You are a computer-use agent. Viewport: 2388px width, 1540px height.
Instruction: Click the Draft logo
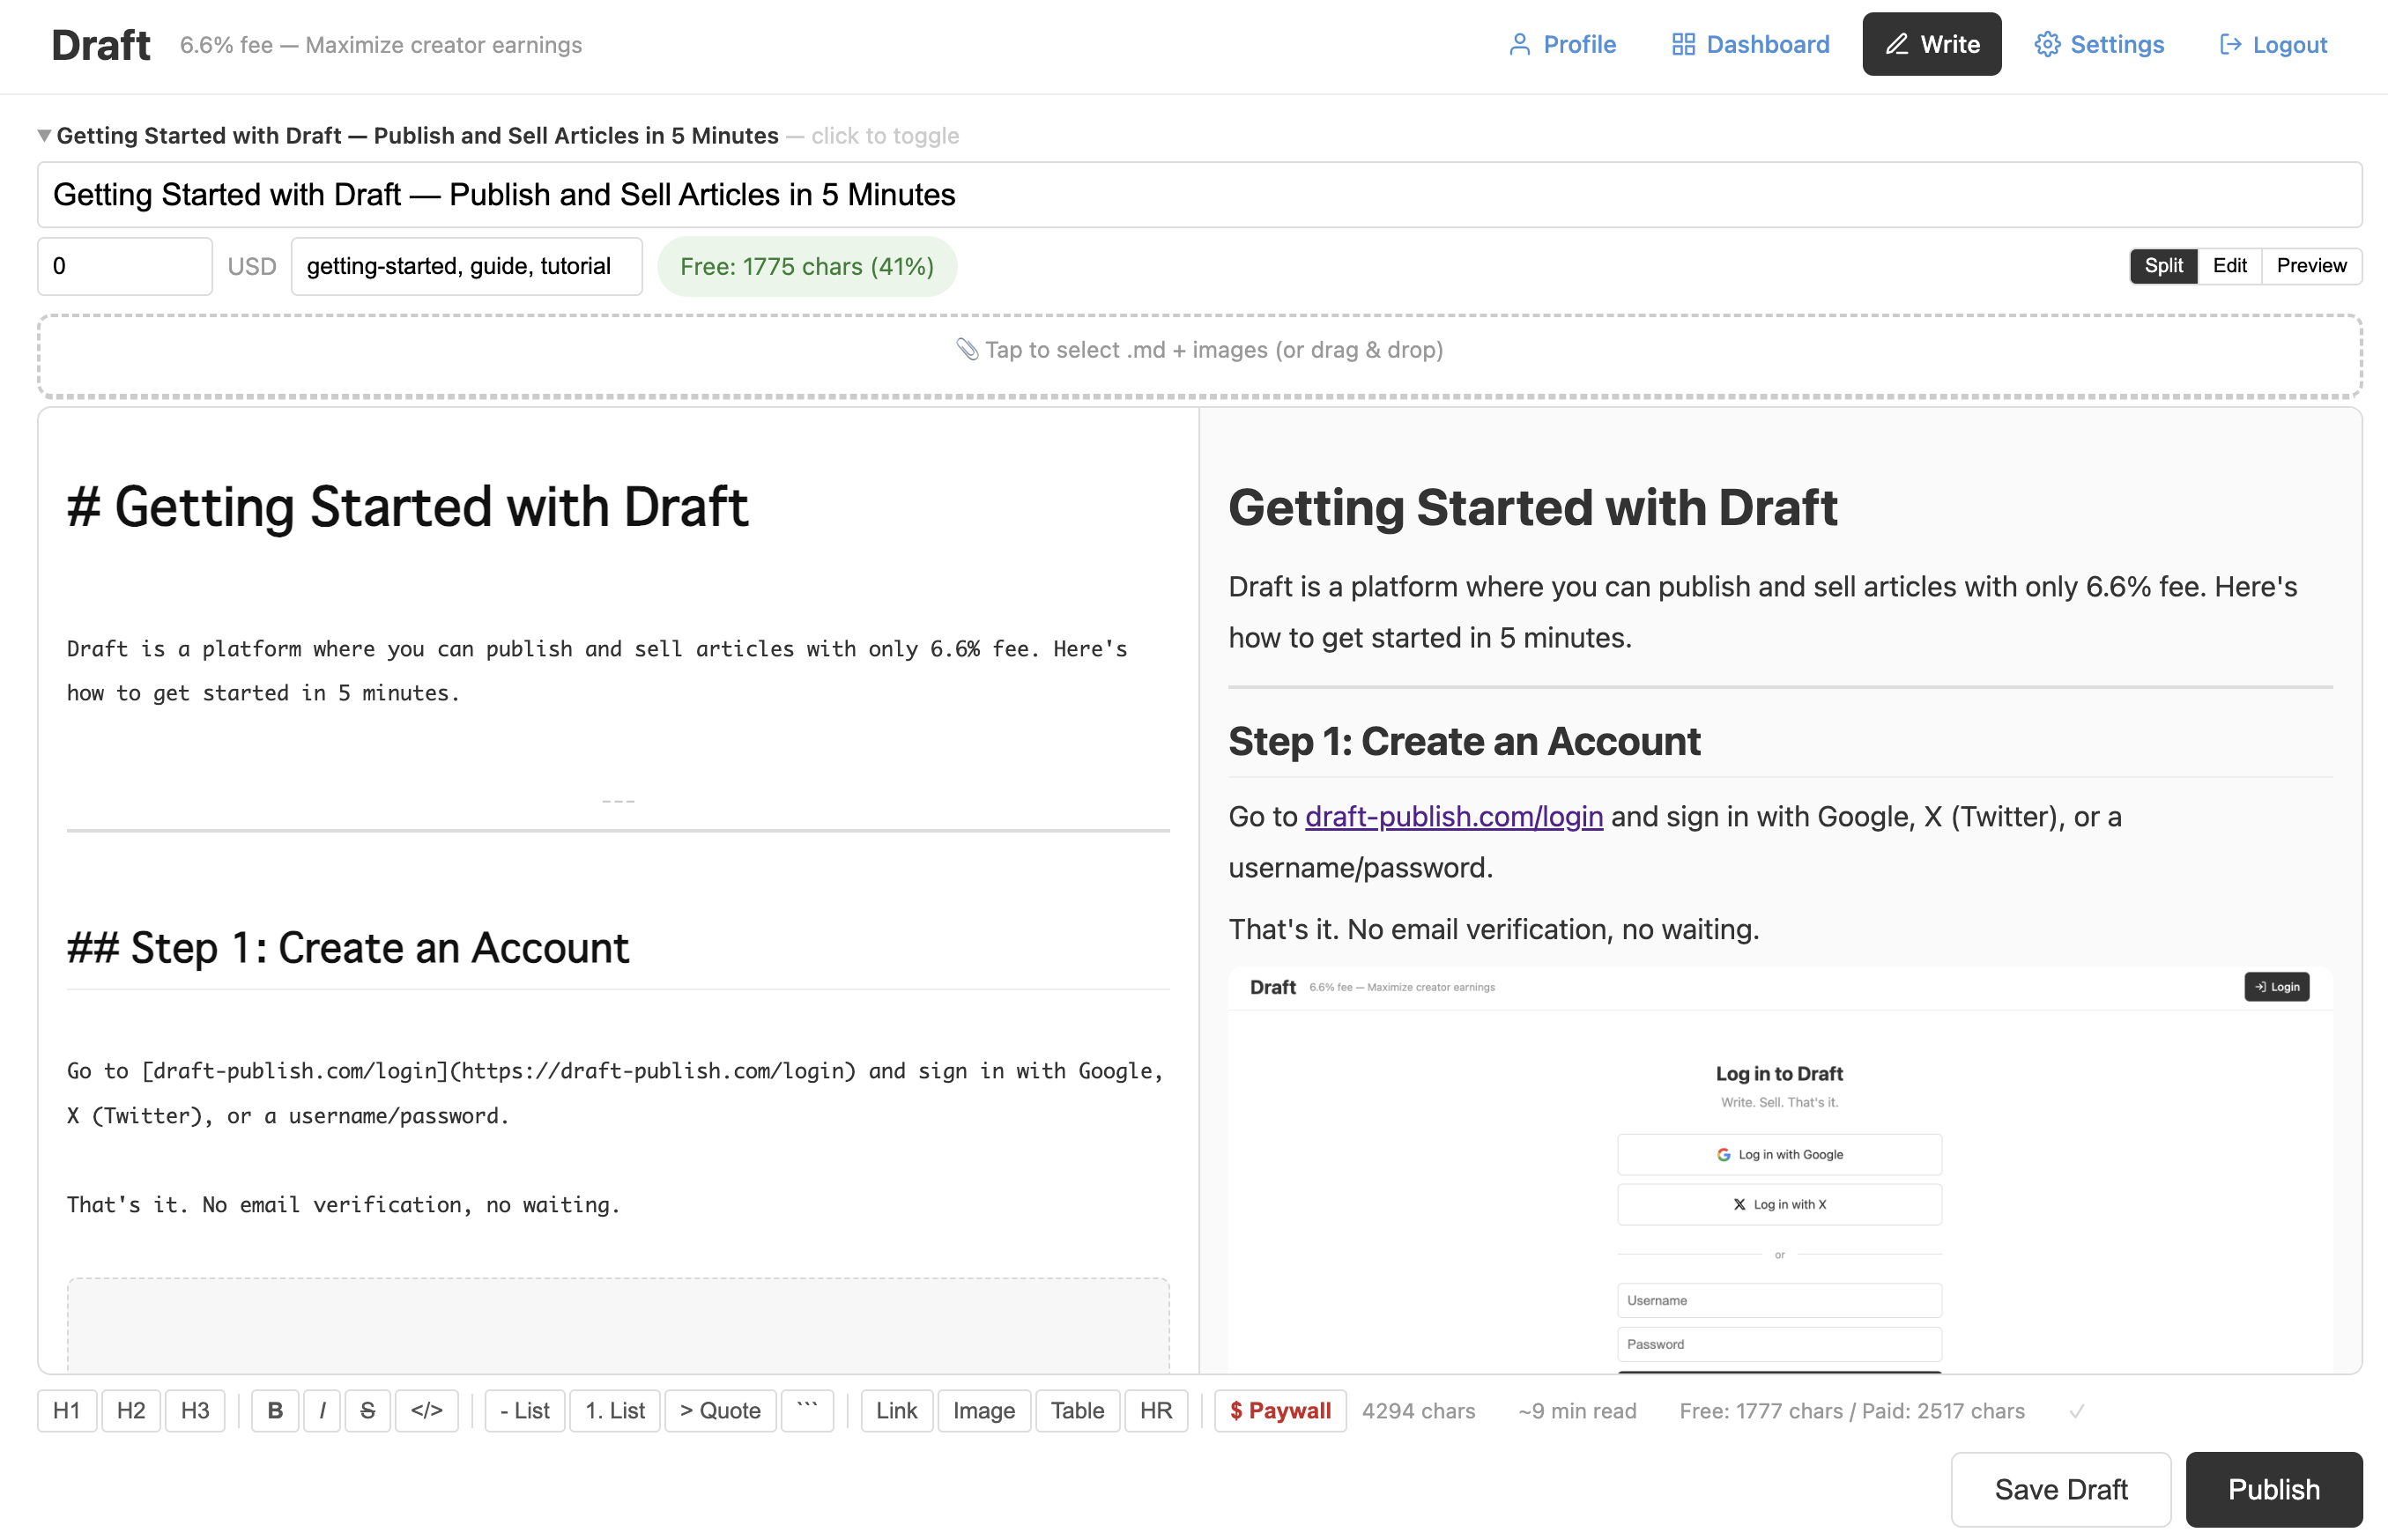click(101, 45)
